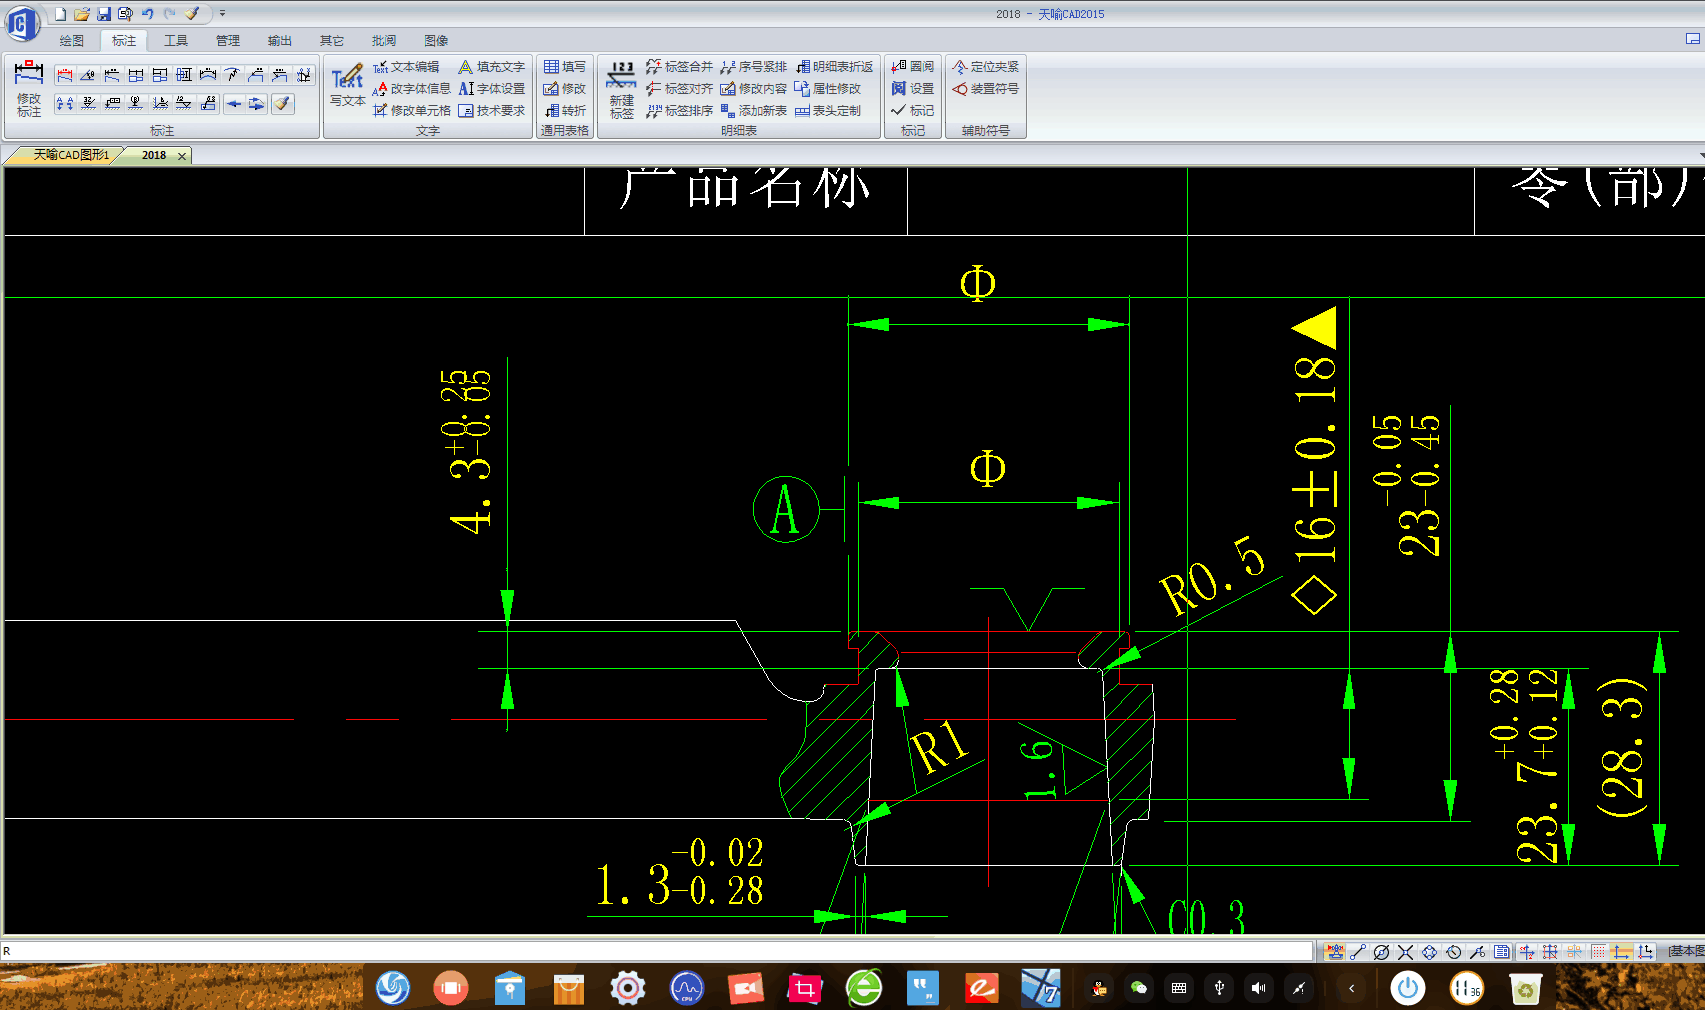Click the print preview quick-access icon
The width and height of the screenshot is (1705, 1010).
125,14
